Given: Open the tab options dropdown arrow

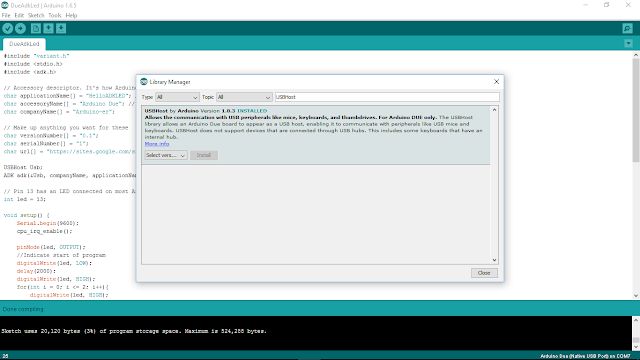Looking at the screenshot, I should (628, 43).
